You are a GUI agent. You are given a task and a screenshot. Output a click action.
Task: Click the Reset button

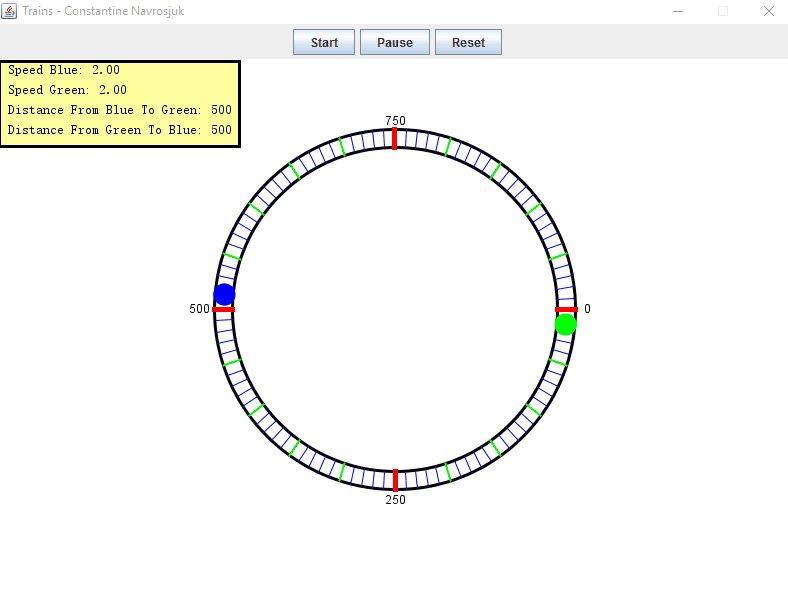tap(468, 42)
